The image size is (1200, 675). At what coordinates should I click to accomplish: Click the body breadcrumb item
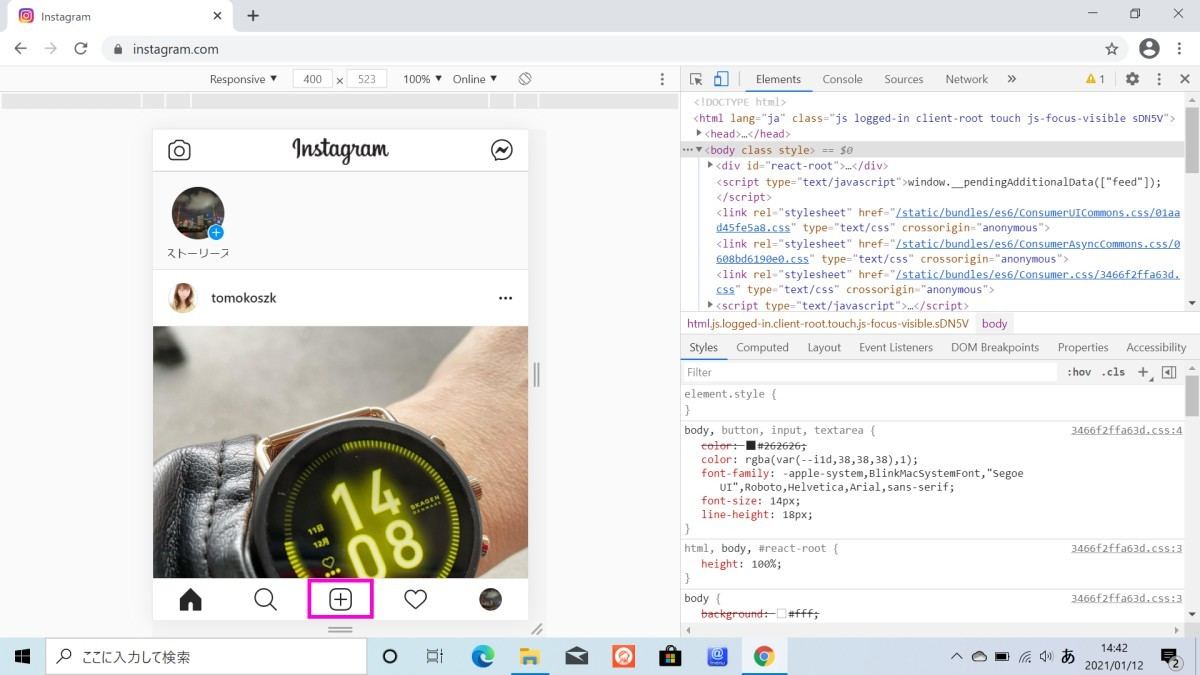[994, 324]
